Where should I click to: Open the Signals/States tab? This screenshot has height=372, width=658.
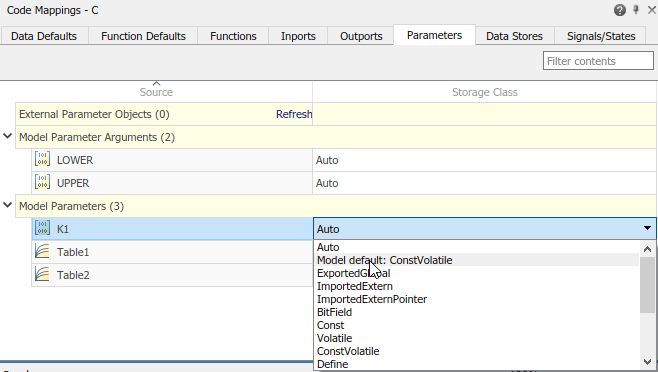pos(601,36)
